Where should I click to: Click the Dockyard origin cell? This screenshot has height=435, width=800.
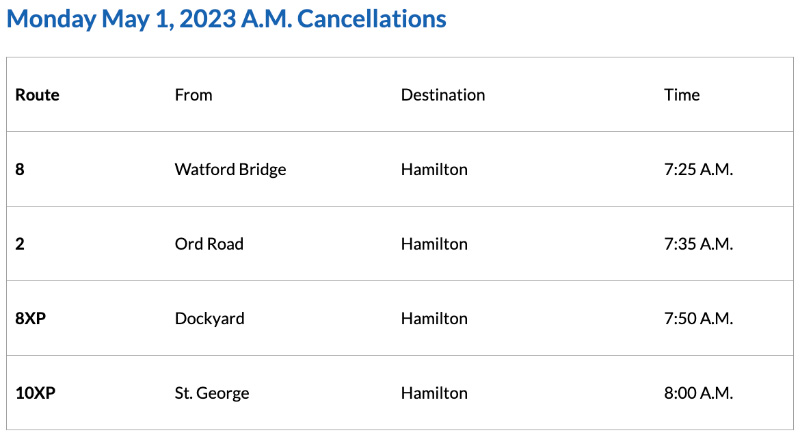pos(209,319)
